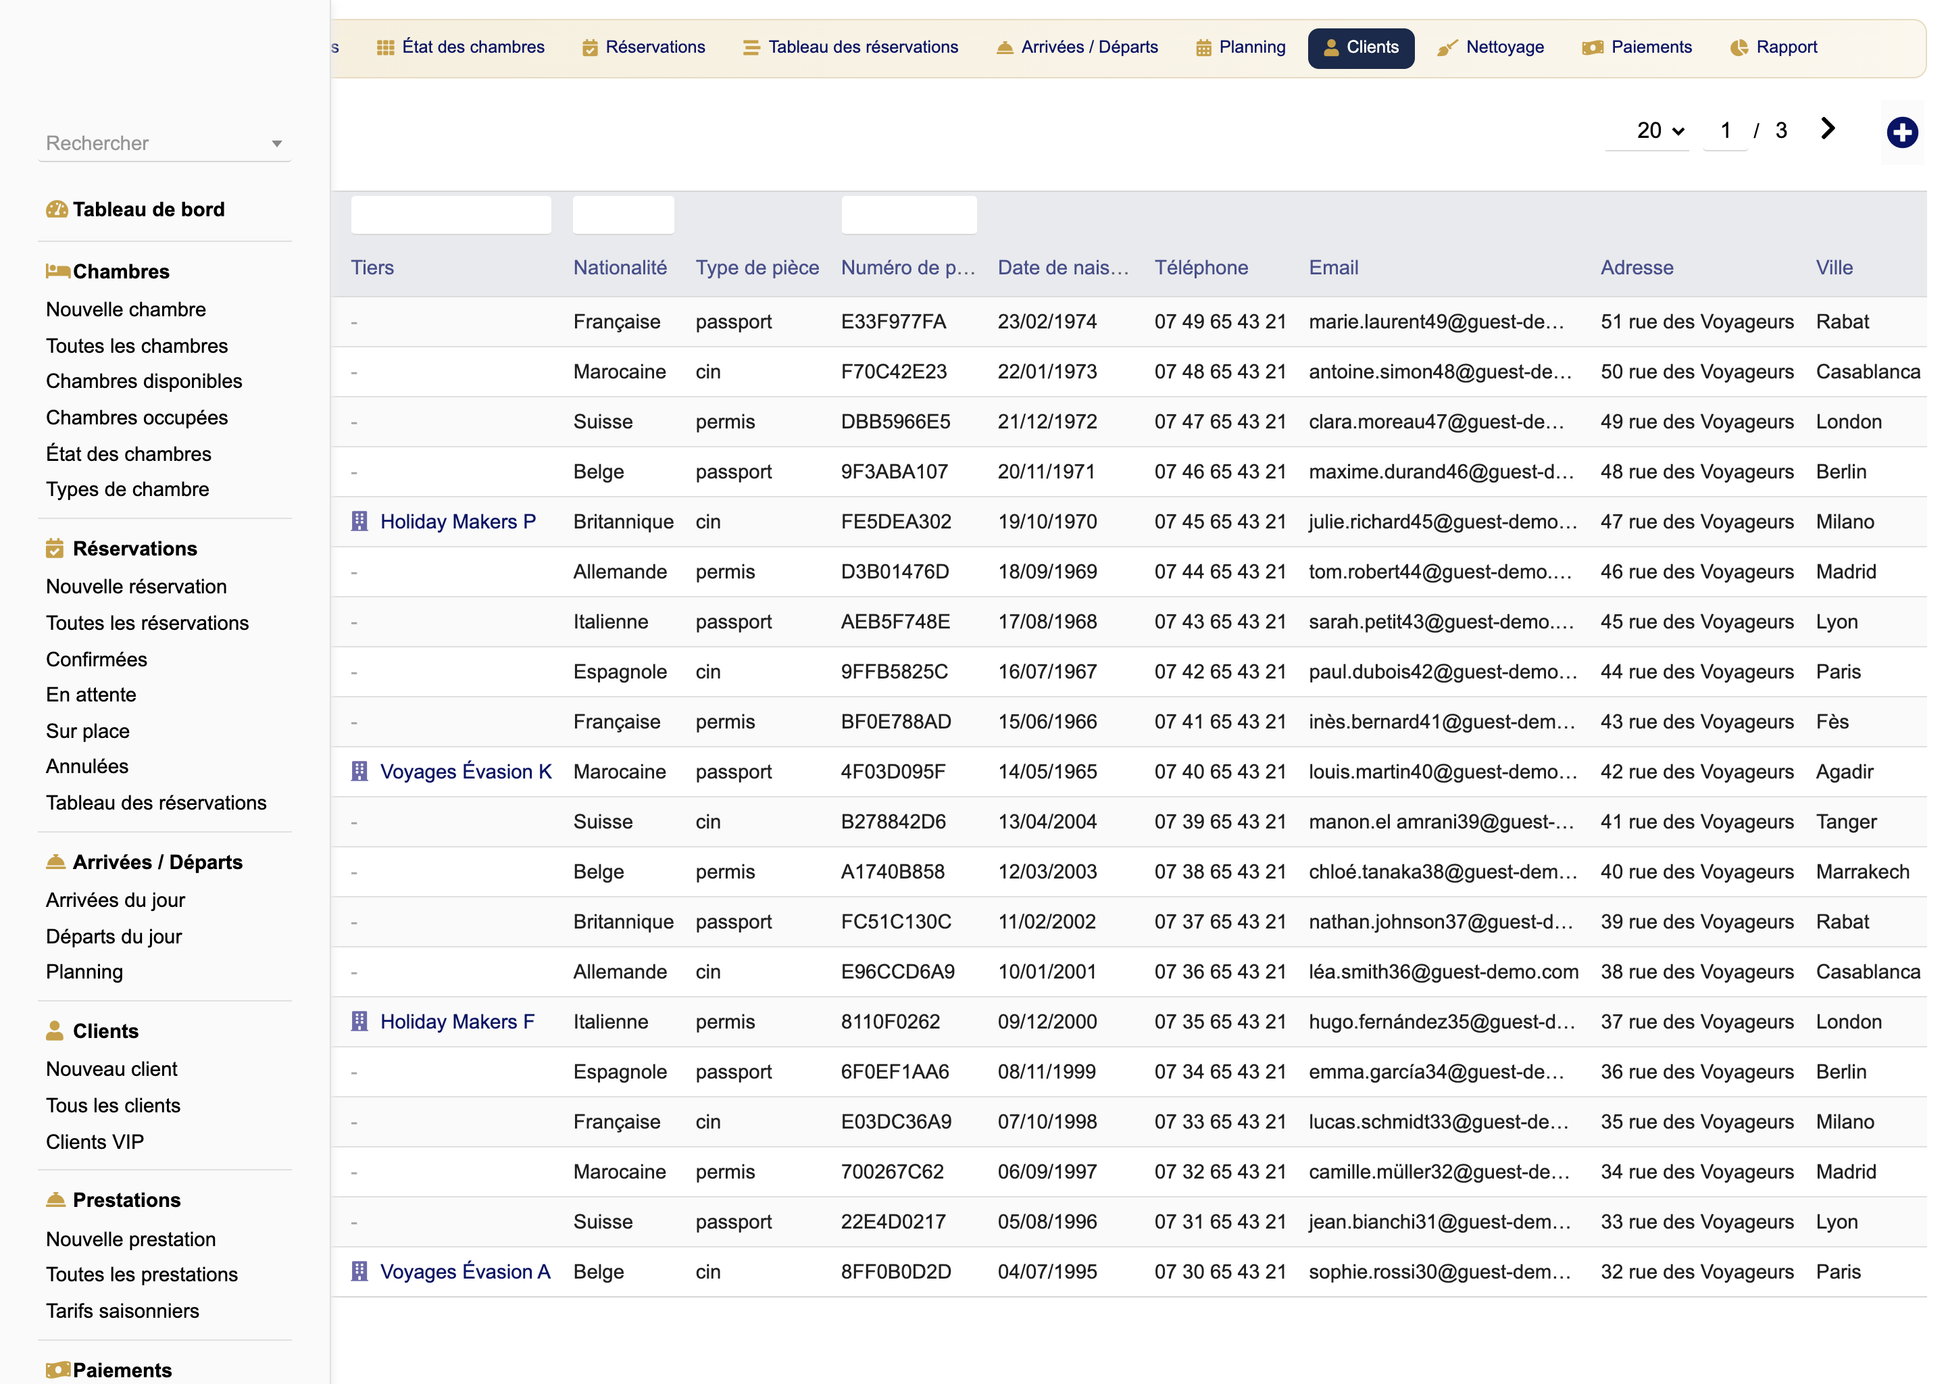Screen dimensions: 1946x1384
Task: Open Tous les clients in sidebar
Action: tap(113, 1105)
